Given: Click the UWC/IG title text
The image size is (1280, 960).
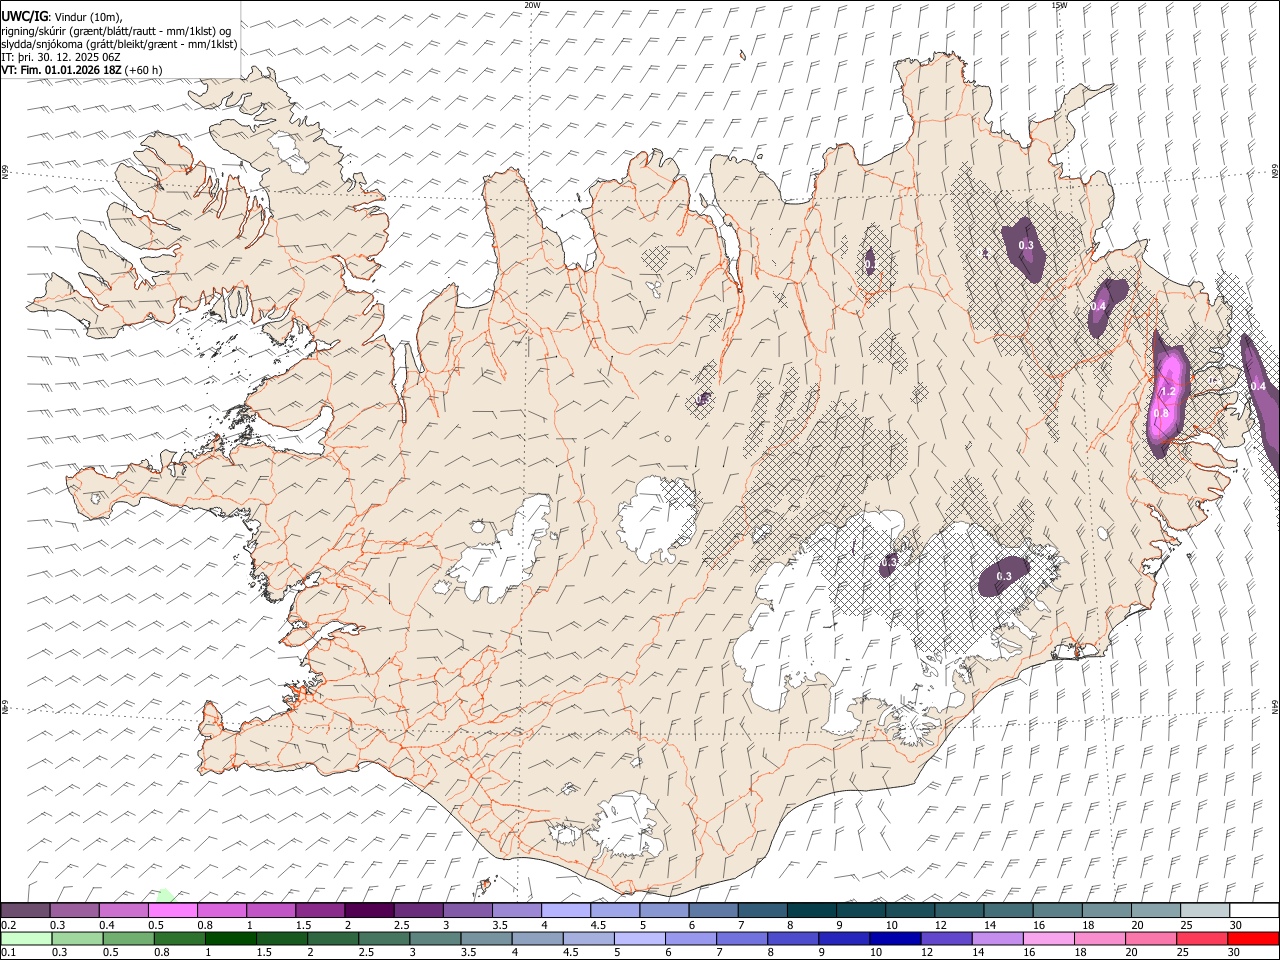Looking at the screenshot, I should [23, 17].
